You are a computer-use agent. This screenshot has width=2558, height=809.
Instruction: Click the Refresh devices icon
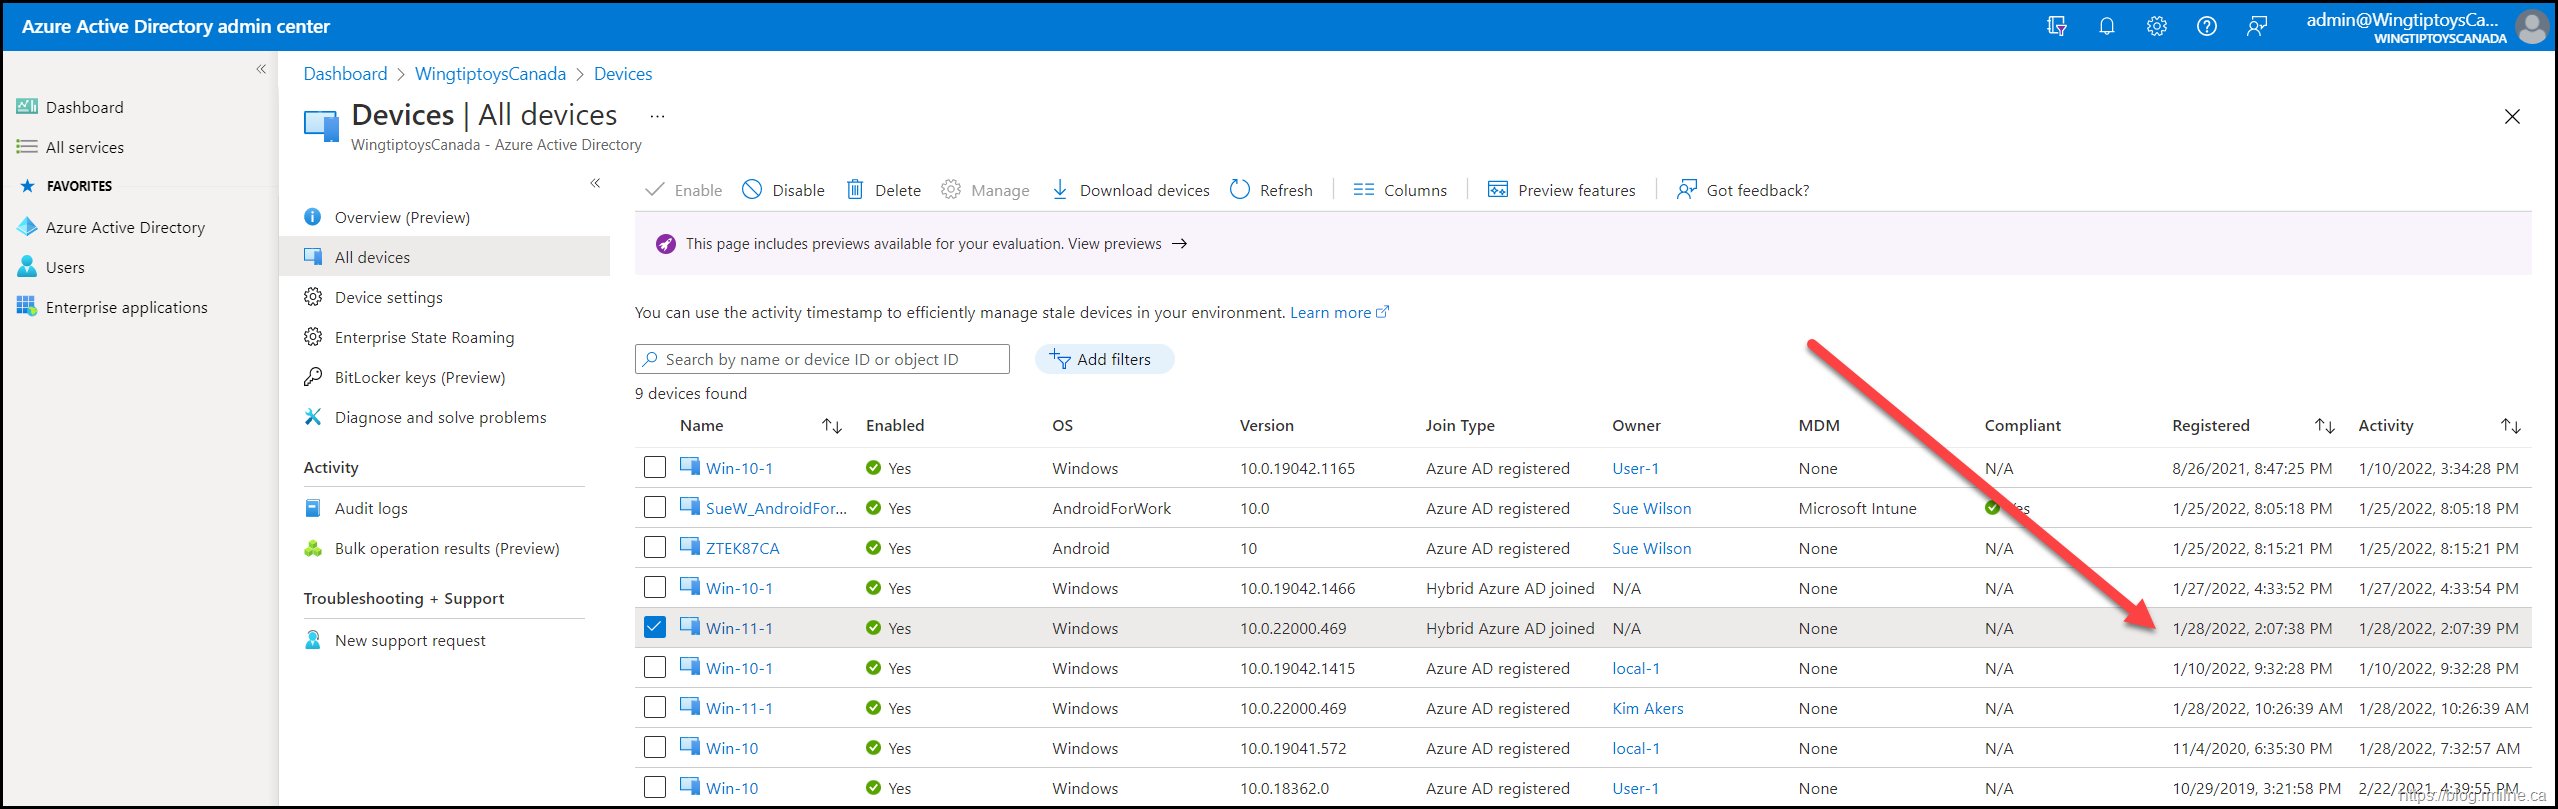click(1240, 190)
